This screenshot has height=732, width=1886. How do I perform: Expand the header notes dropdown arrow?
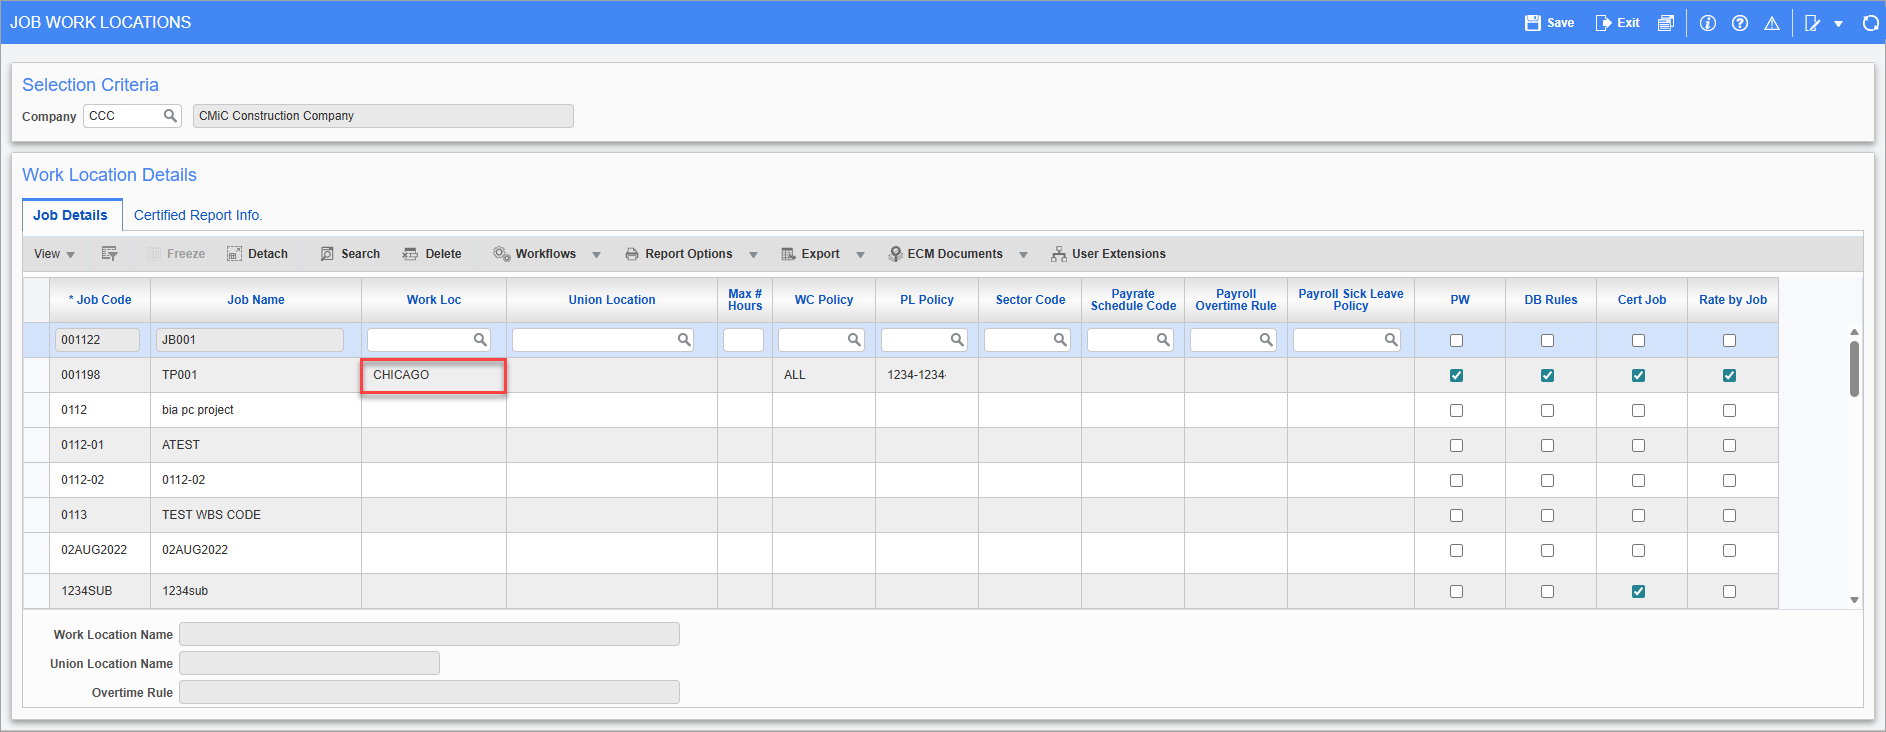1838,24
